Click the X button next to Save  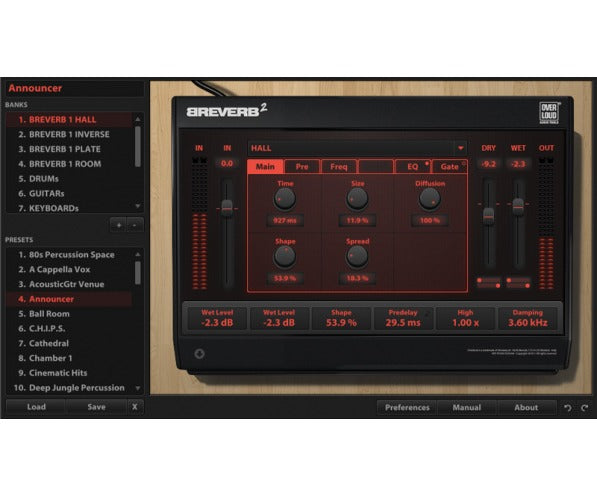pos(135,407)
